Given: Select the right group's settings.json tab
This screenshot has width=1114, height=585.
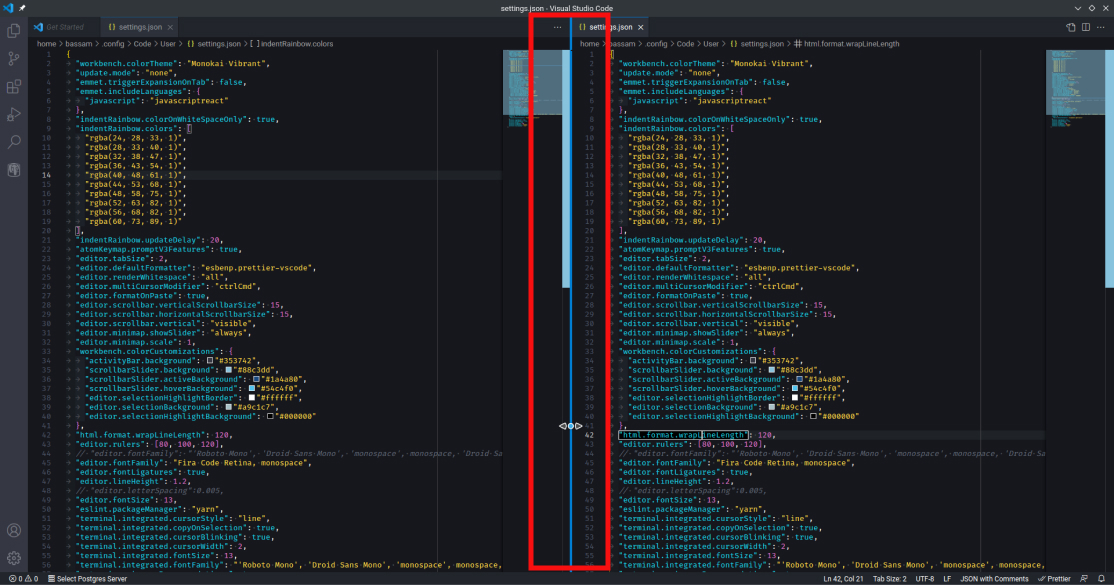Looking at the screenshot, I should click(x=610, y=27).
